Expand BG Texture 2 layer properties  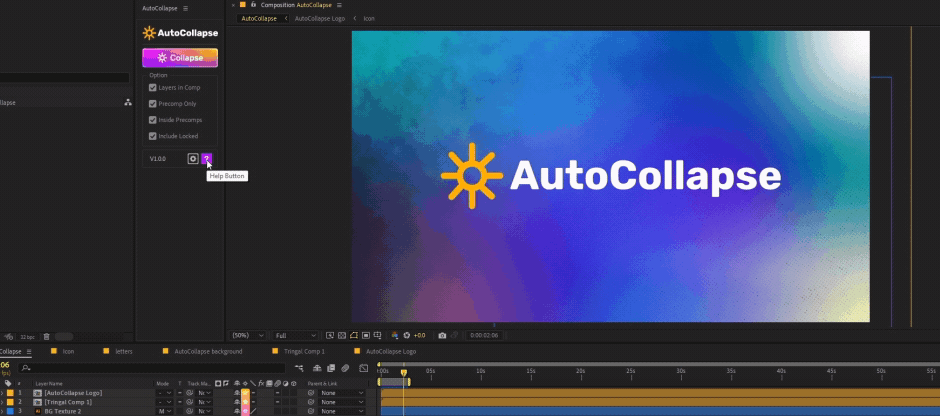point(2,411)
